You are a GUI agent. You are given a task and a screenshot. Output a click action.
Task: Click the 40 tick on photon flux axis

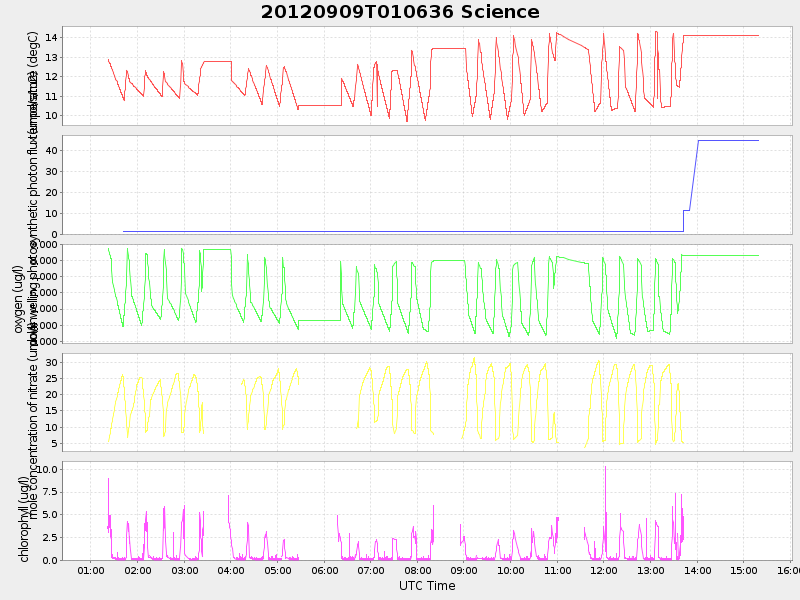click(x=51, y=151)
